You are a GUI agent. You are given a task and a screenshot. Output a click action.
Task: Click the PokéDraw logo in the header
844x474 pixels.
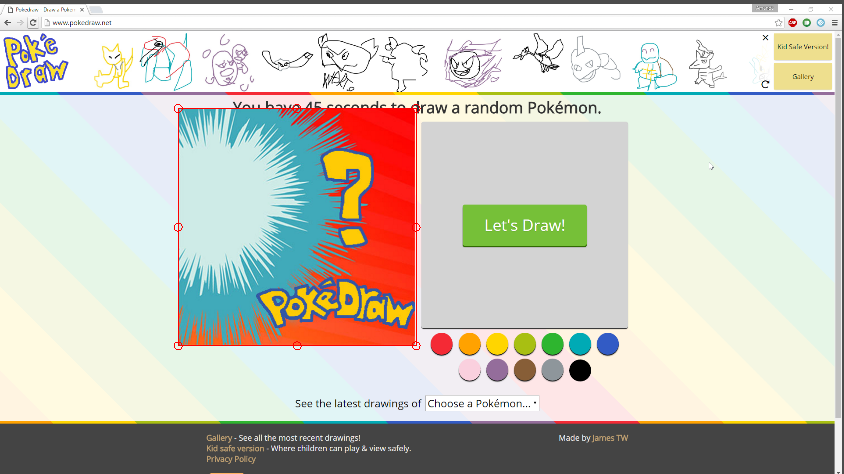tap(36, 62)
